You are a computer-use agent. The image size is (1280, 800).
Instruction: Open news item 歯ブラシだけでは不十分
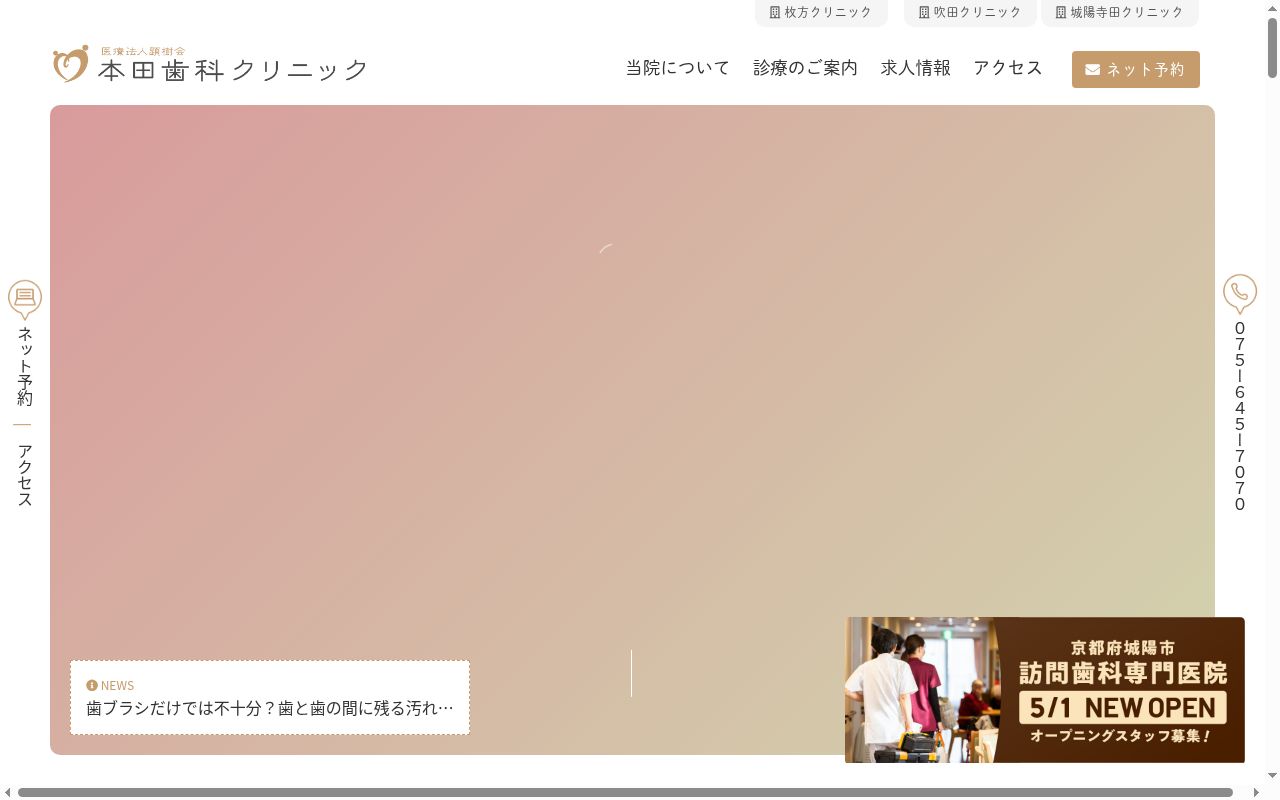point(270,708)
